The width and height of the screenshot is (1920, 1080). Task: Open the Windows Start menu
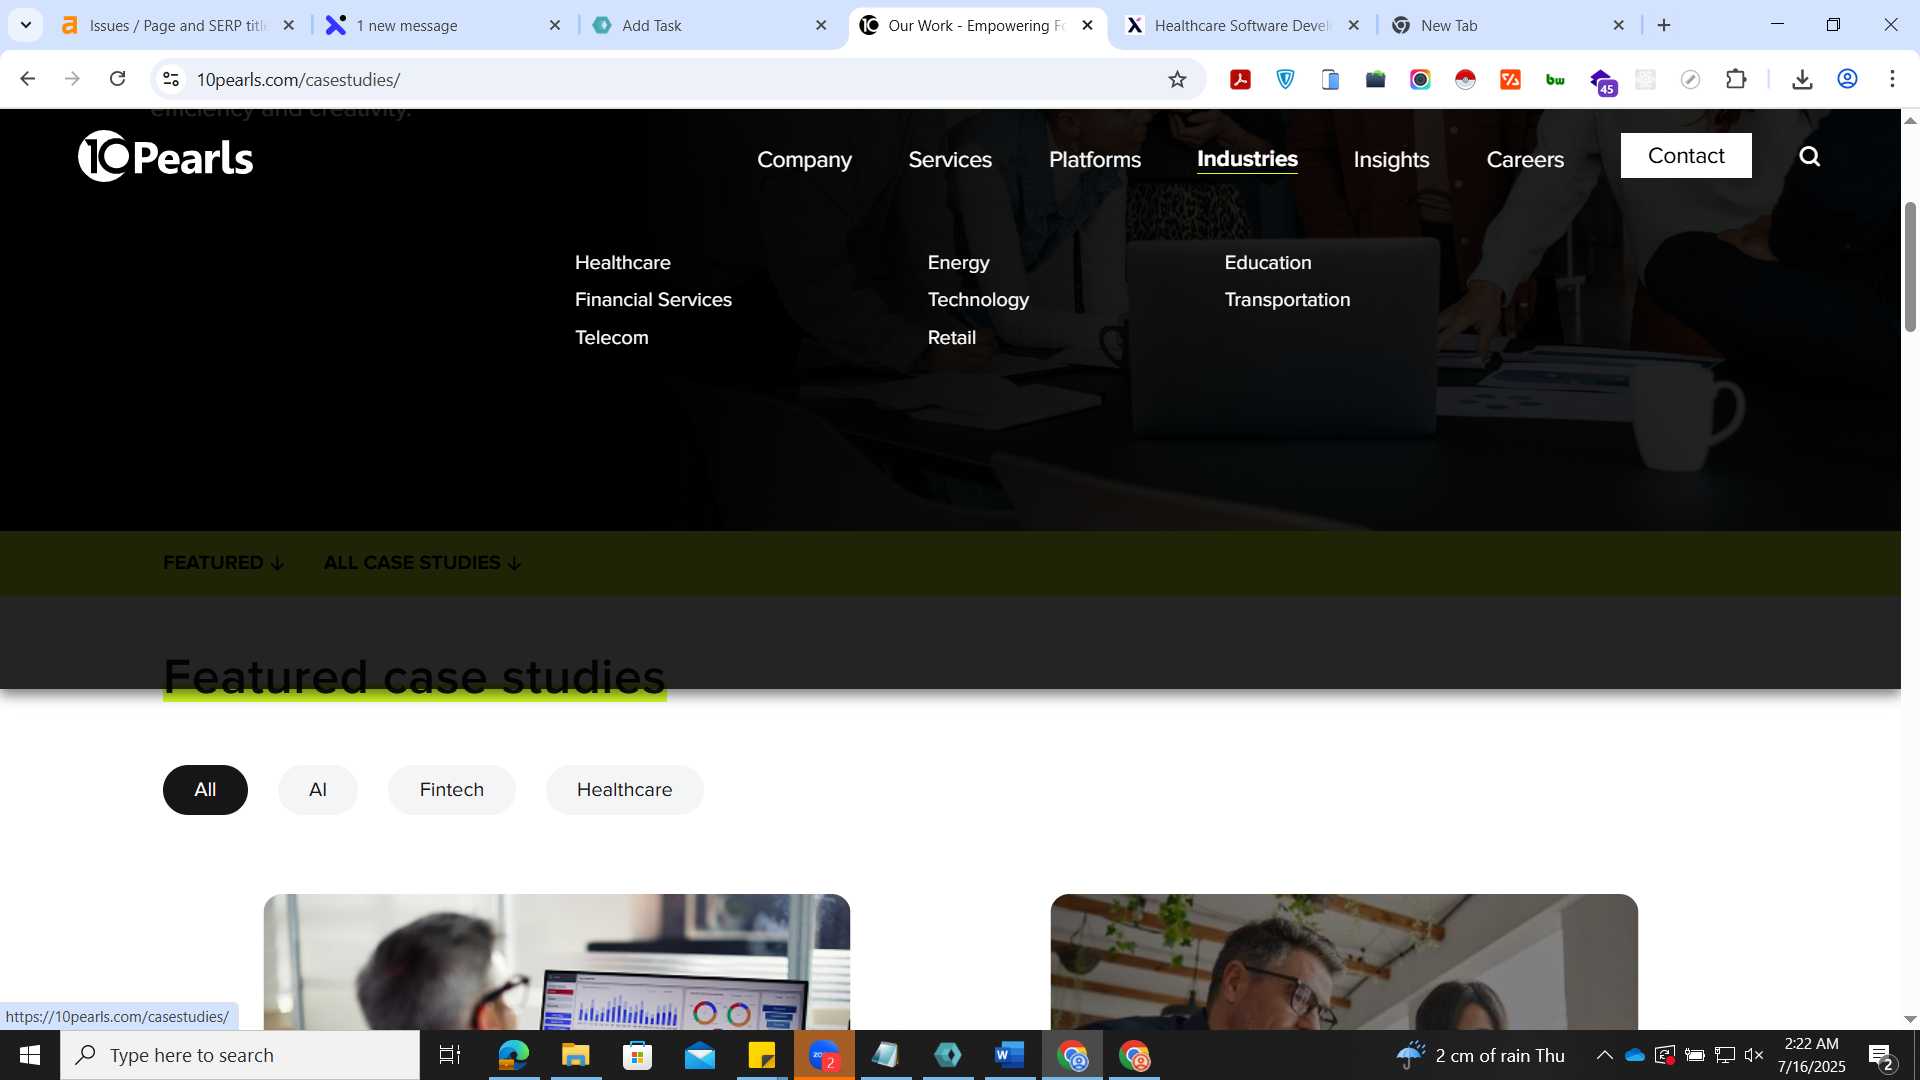tap(29, 1055)
